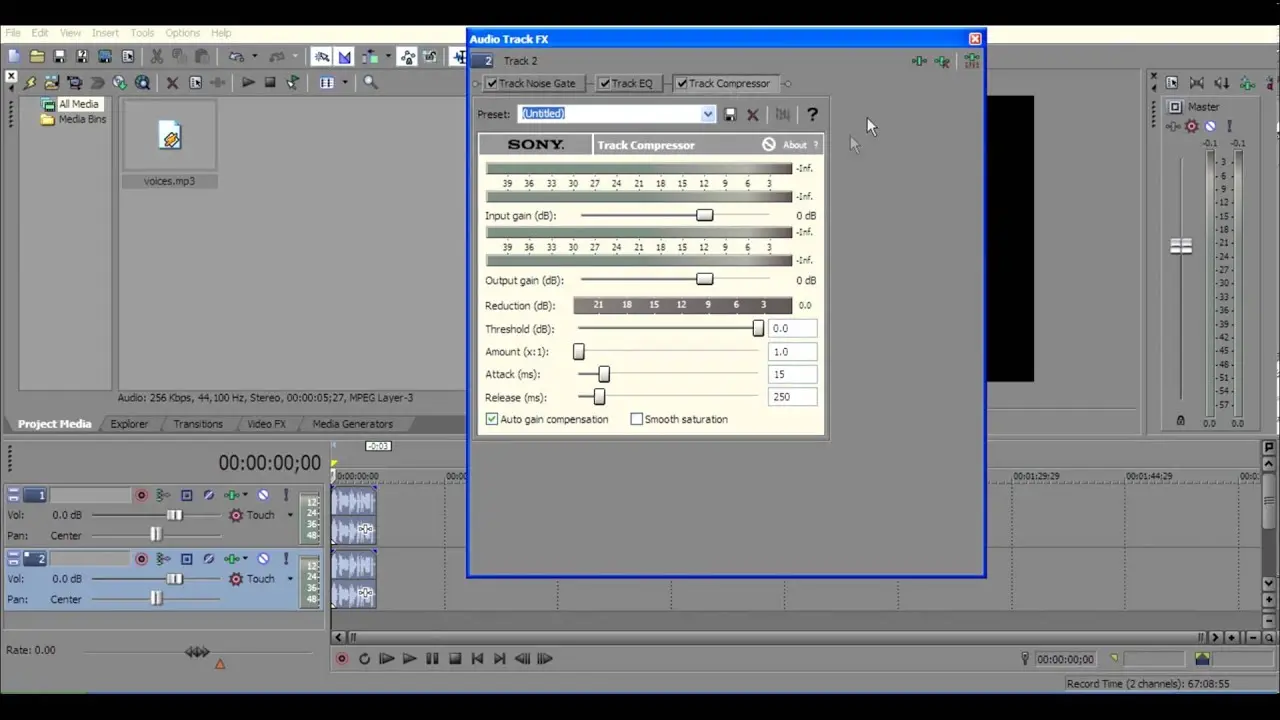Screen dimensions: 1280x720
Task: Delete the preset with the X icon
Action: 753,115
